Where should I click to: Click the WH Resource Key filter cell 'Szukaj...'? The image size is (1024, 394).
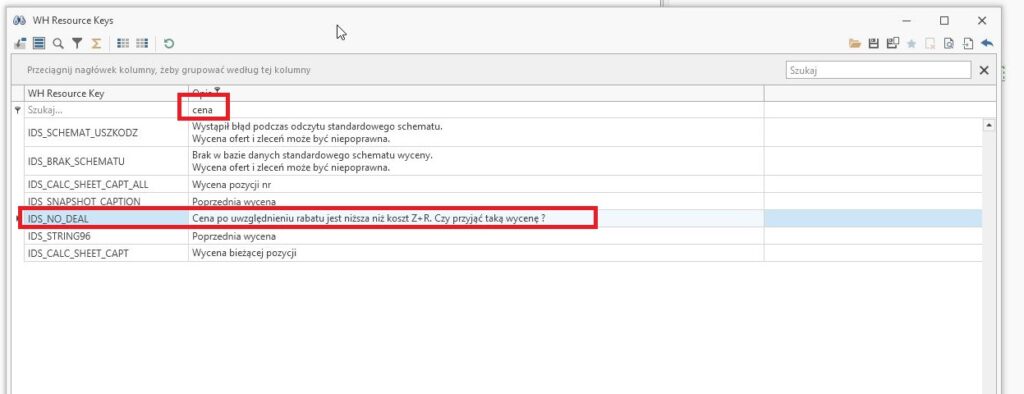click(106, 110)
